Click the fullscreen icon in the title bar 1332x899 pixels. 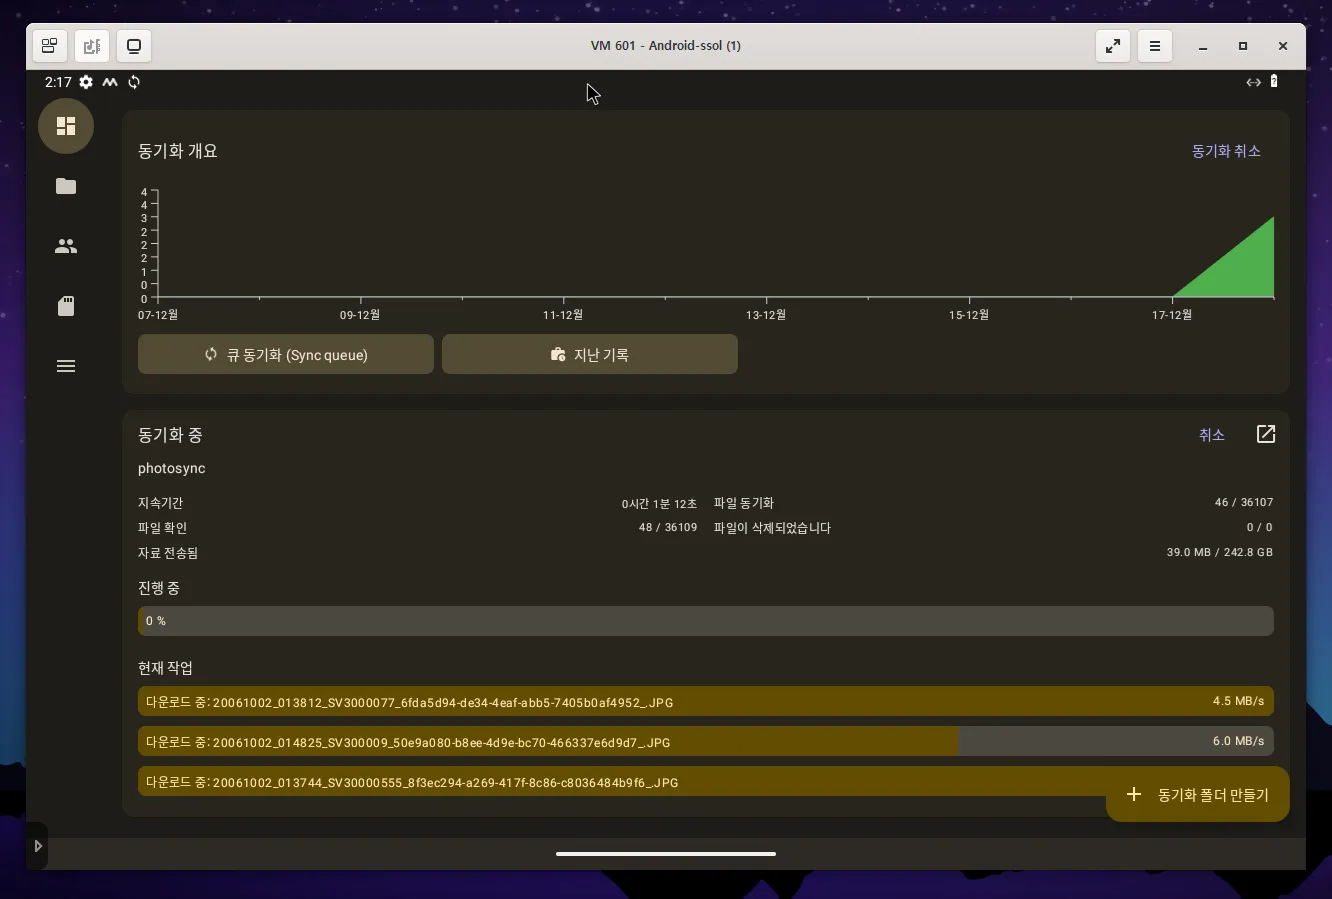[x=1113, y=45]
